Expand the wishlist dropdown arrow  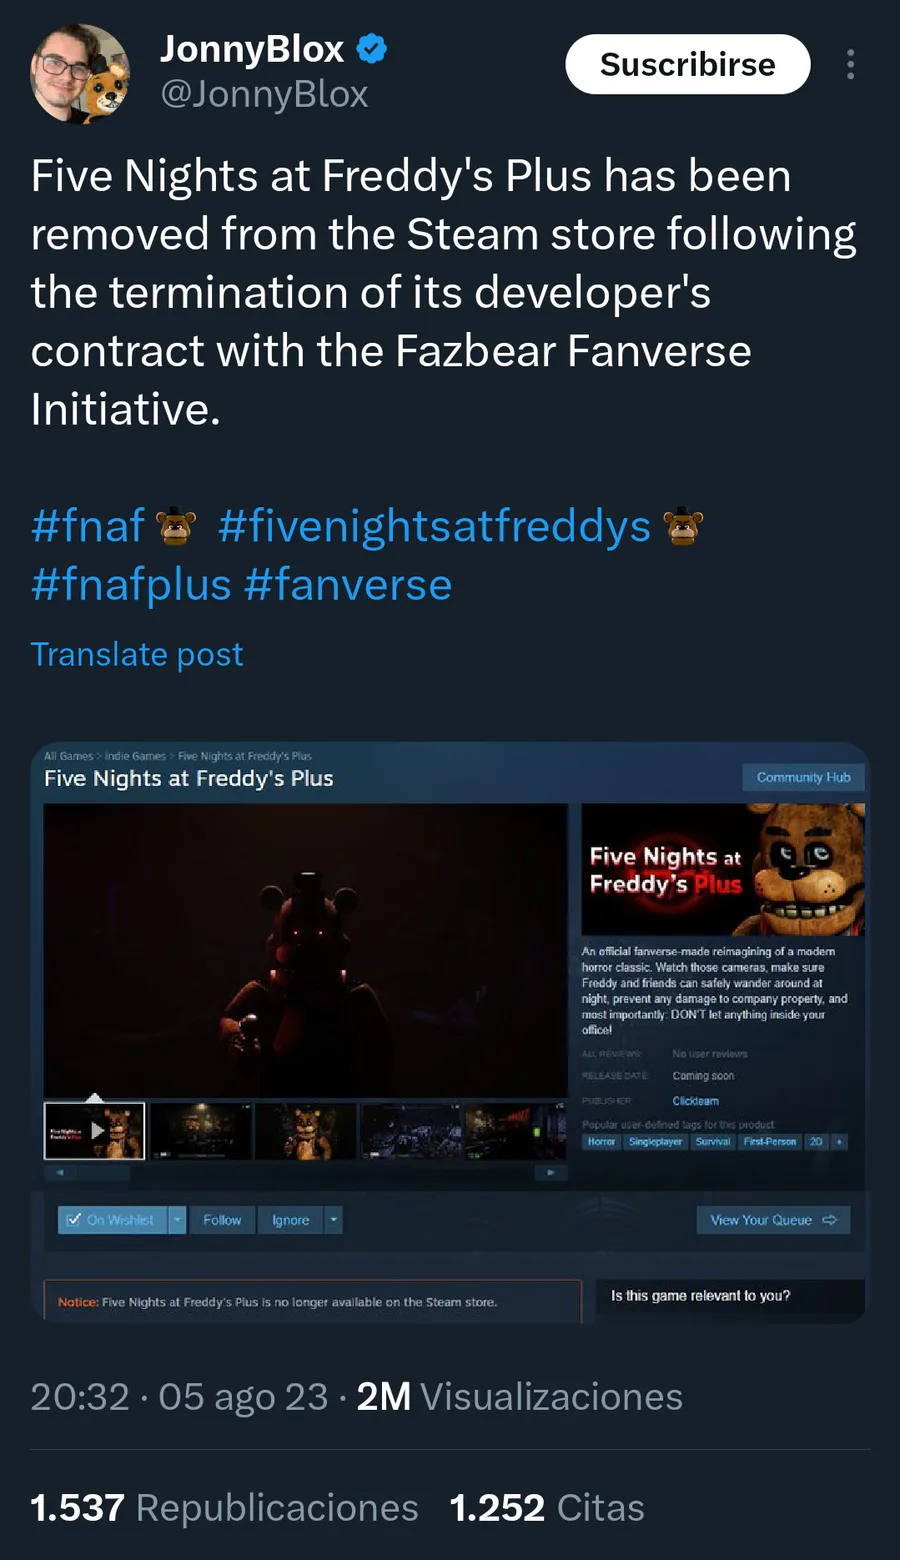(x=177, y=1220)
